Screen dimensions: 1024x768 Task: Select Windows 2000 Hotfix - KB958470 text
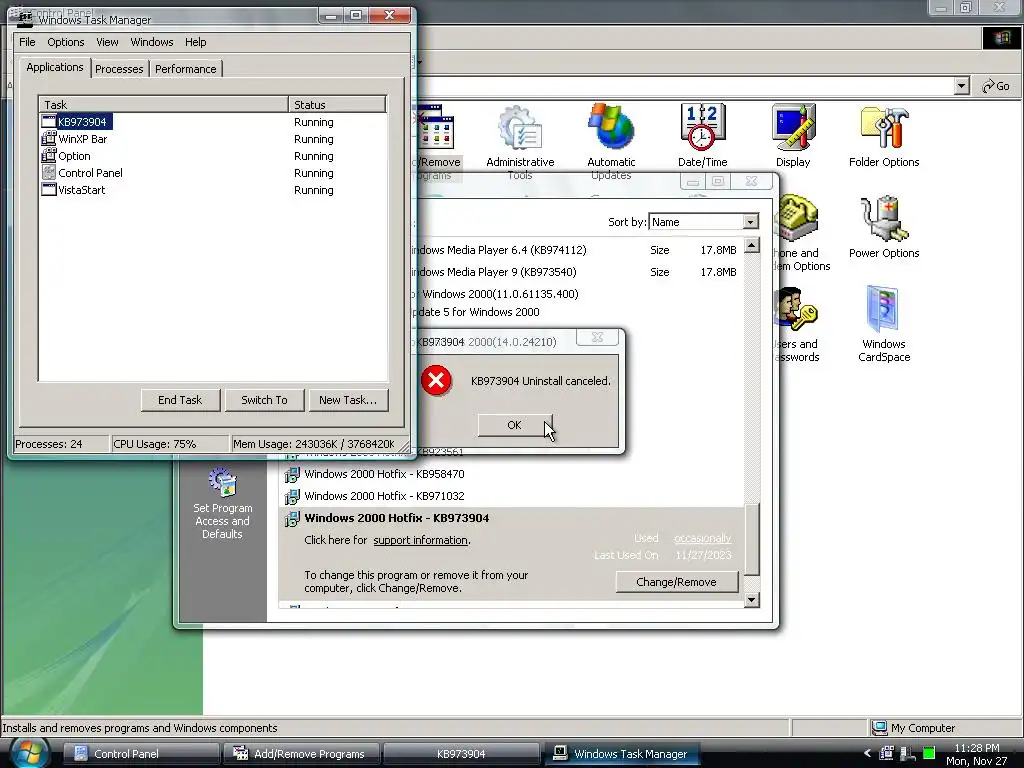coord(384,474)
